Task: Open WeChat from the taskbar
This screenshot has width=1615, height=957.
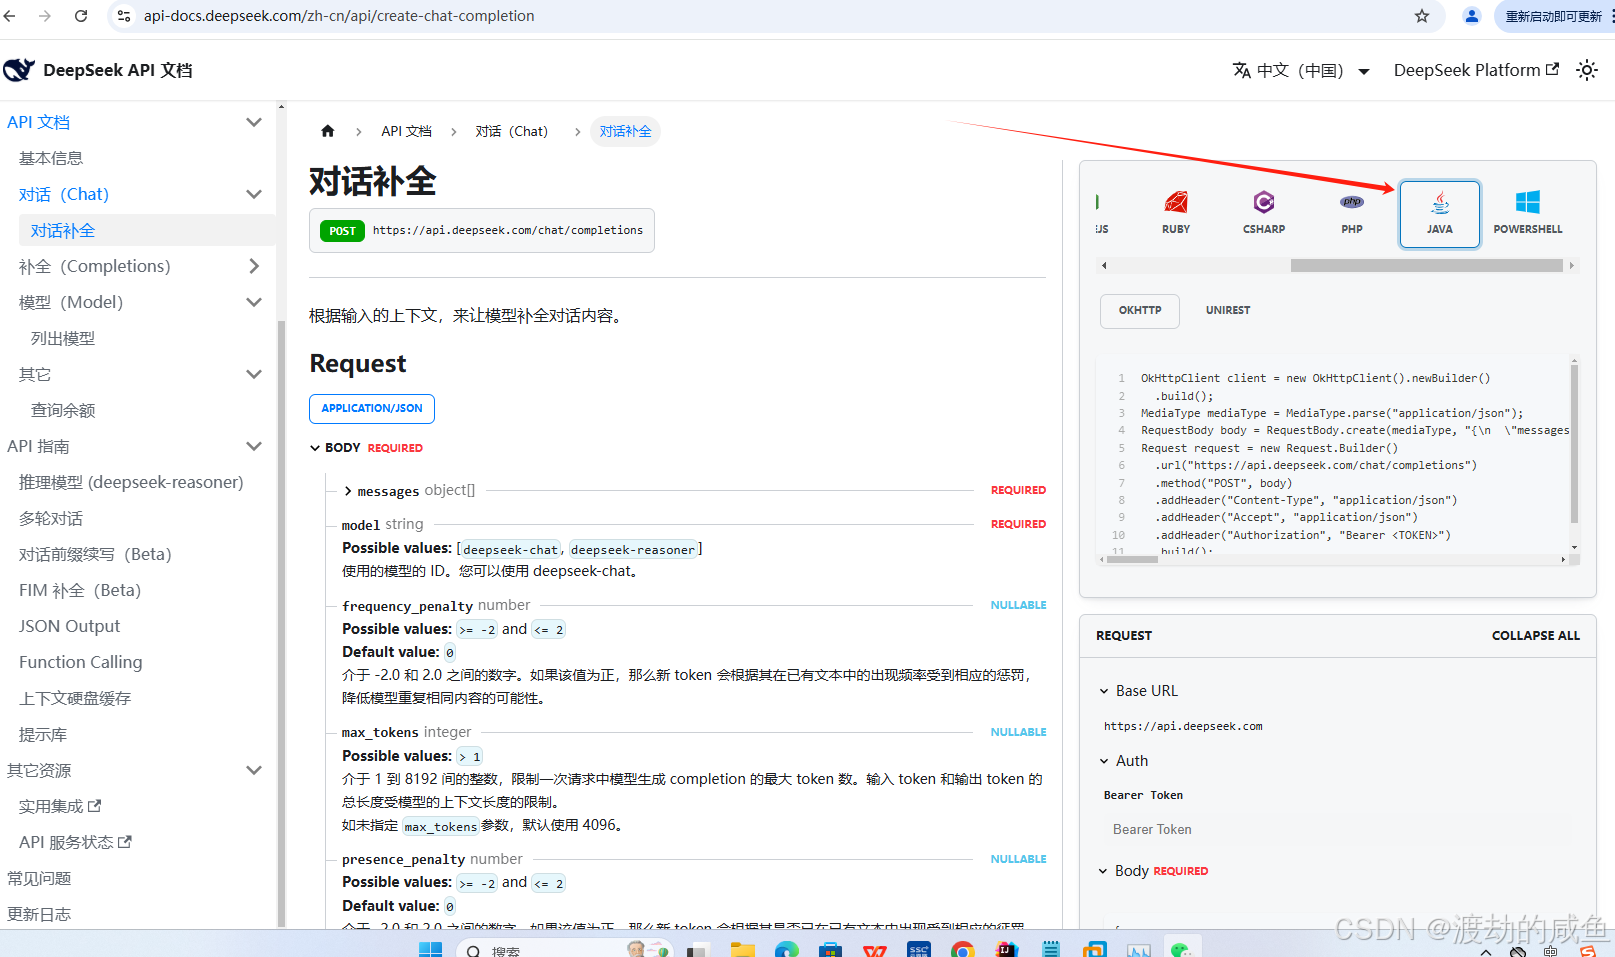Action: 1183,949
